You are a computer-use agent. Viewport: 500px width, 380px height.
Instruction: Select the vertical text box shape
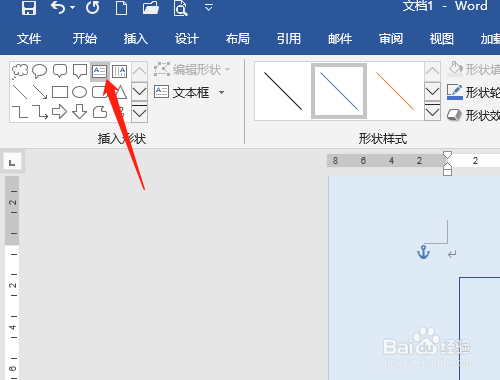tap(119, 71)
